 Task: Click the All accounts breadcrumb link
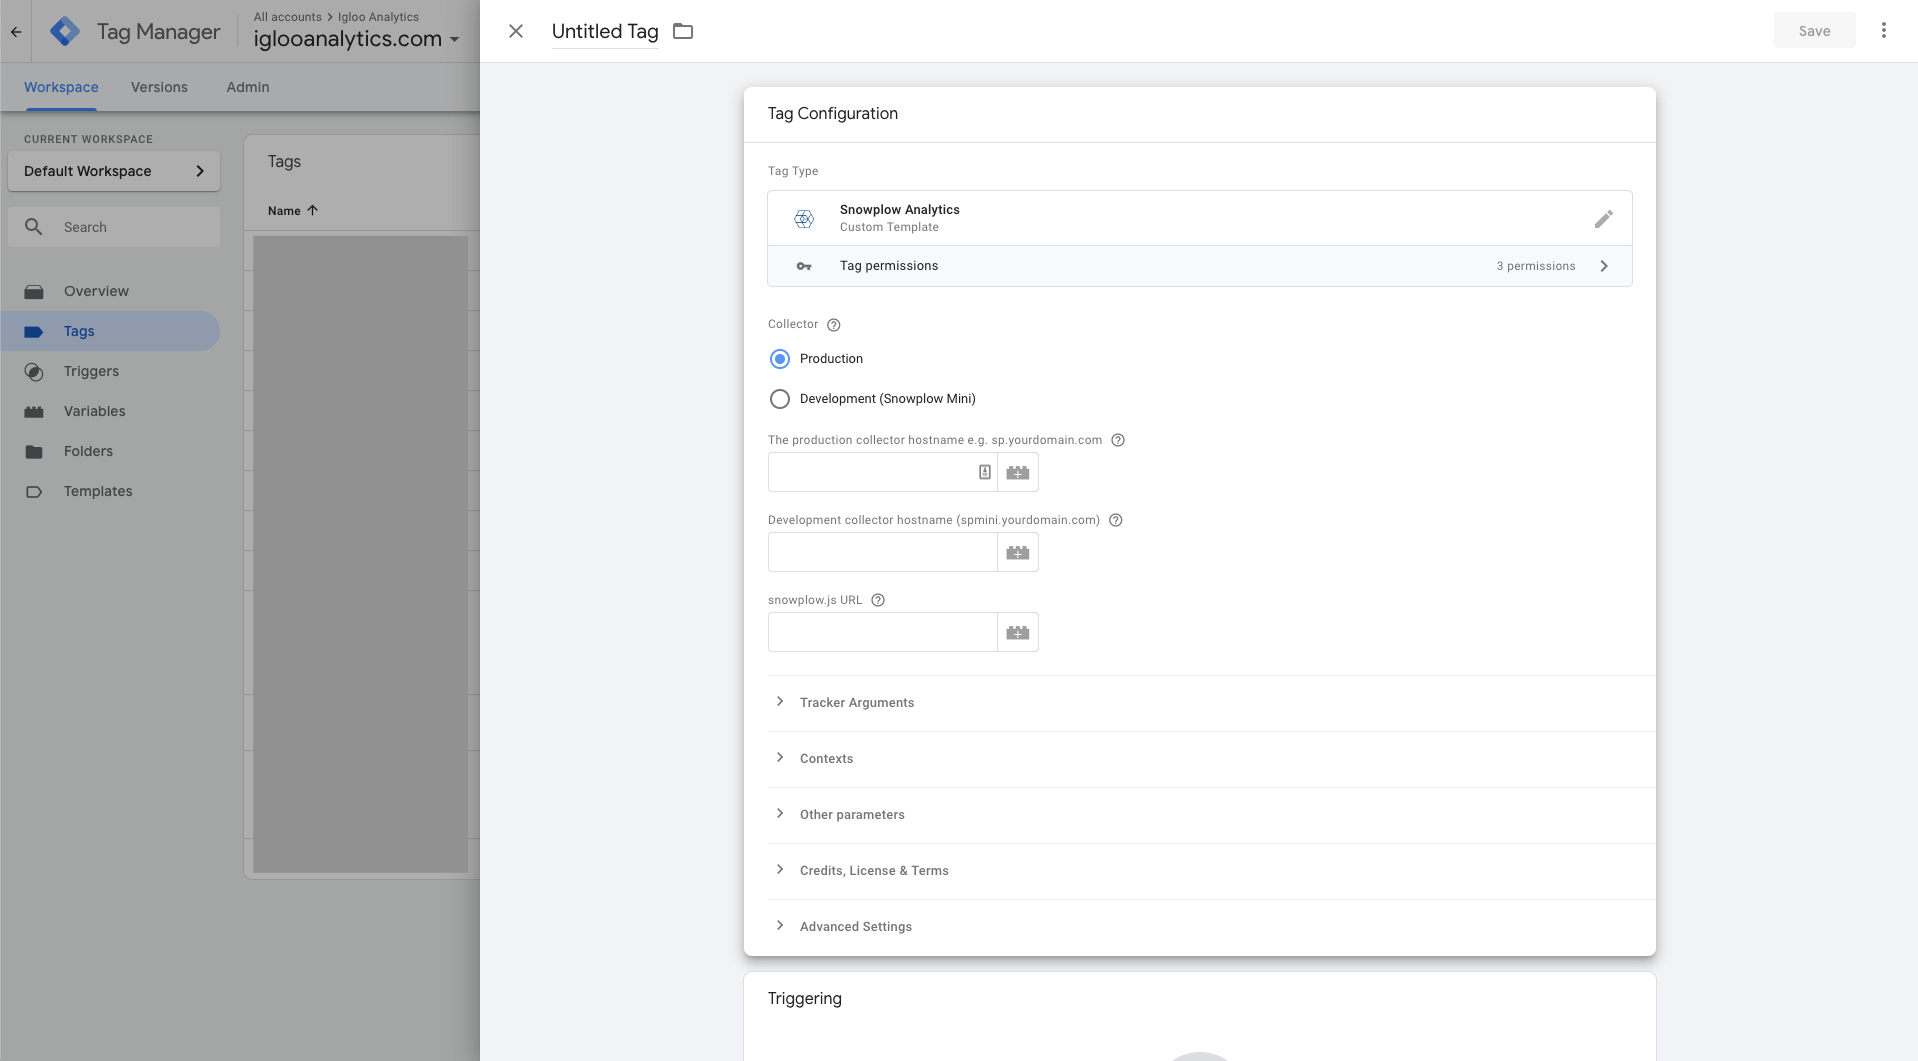pos(288,17)
